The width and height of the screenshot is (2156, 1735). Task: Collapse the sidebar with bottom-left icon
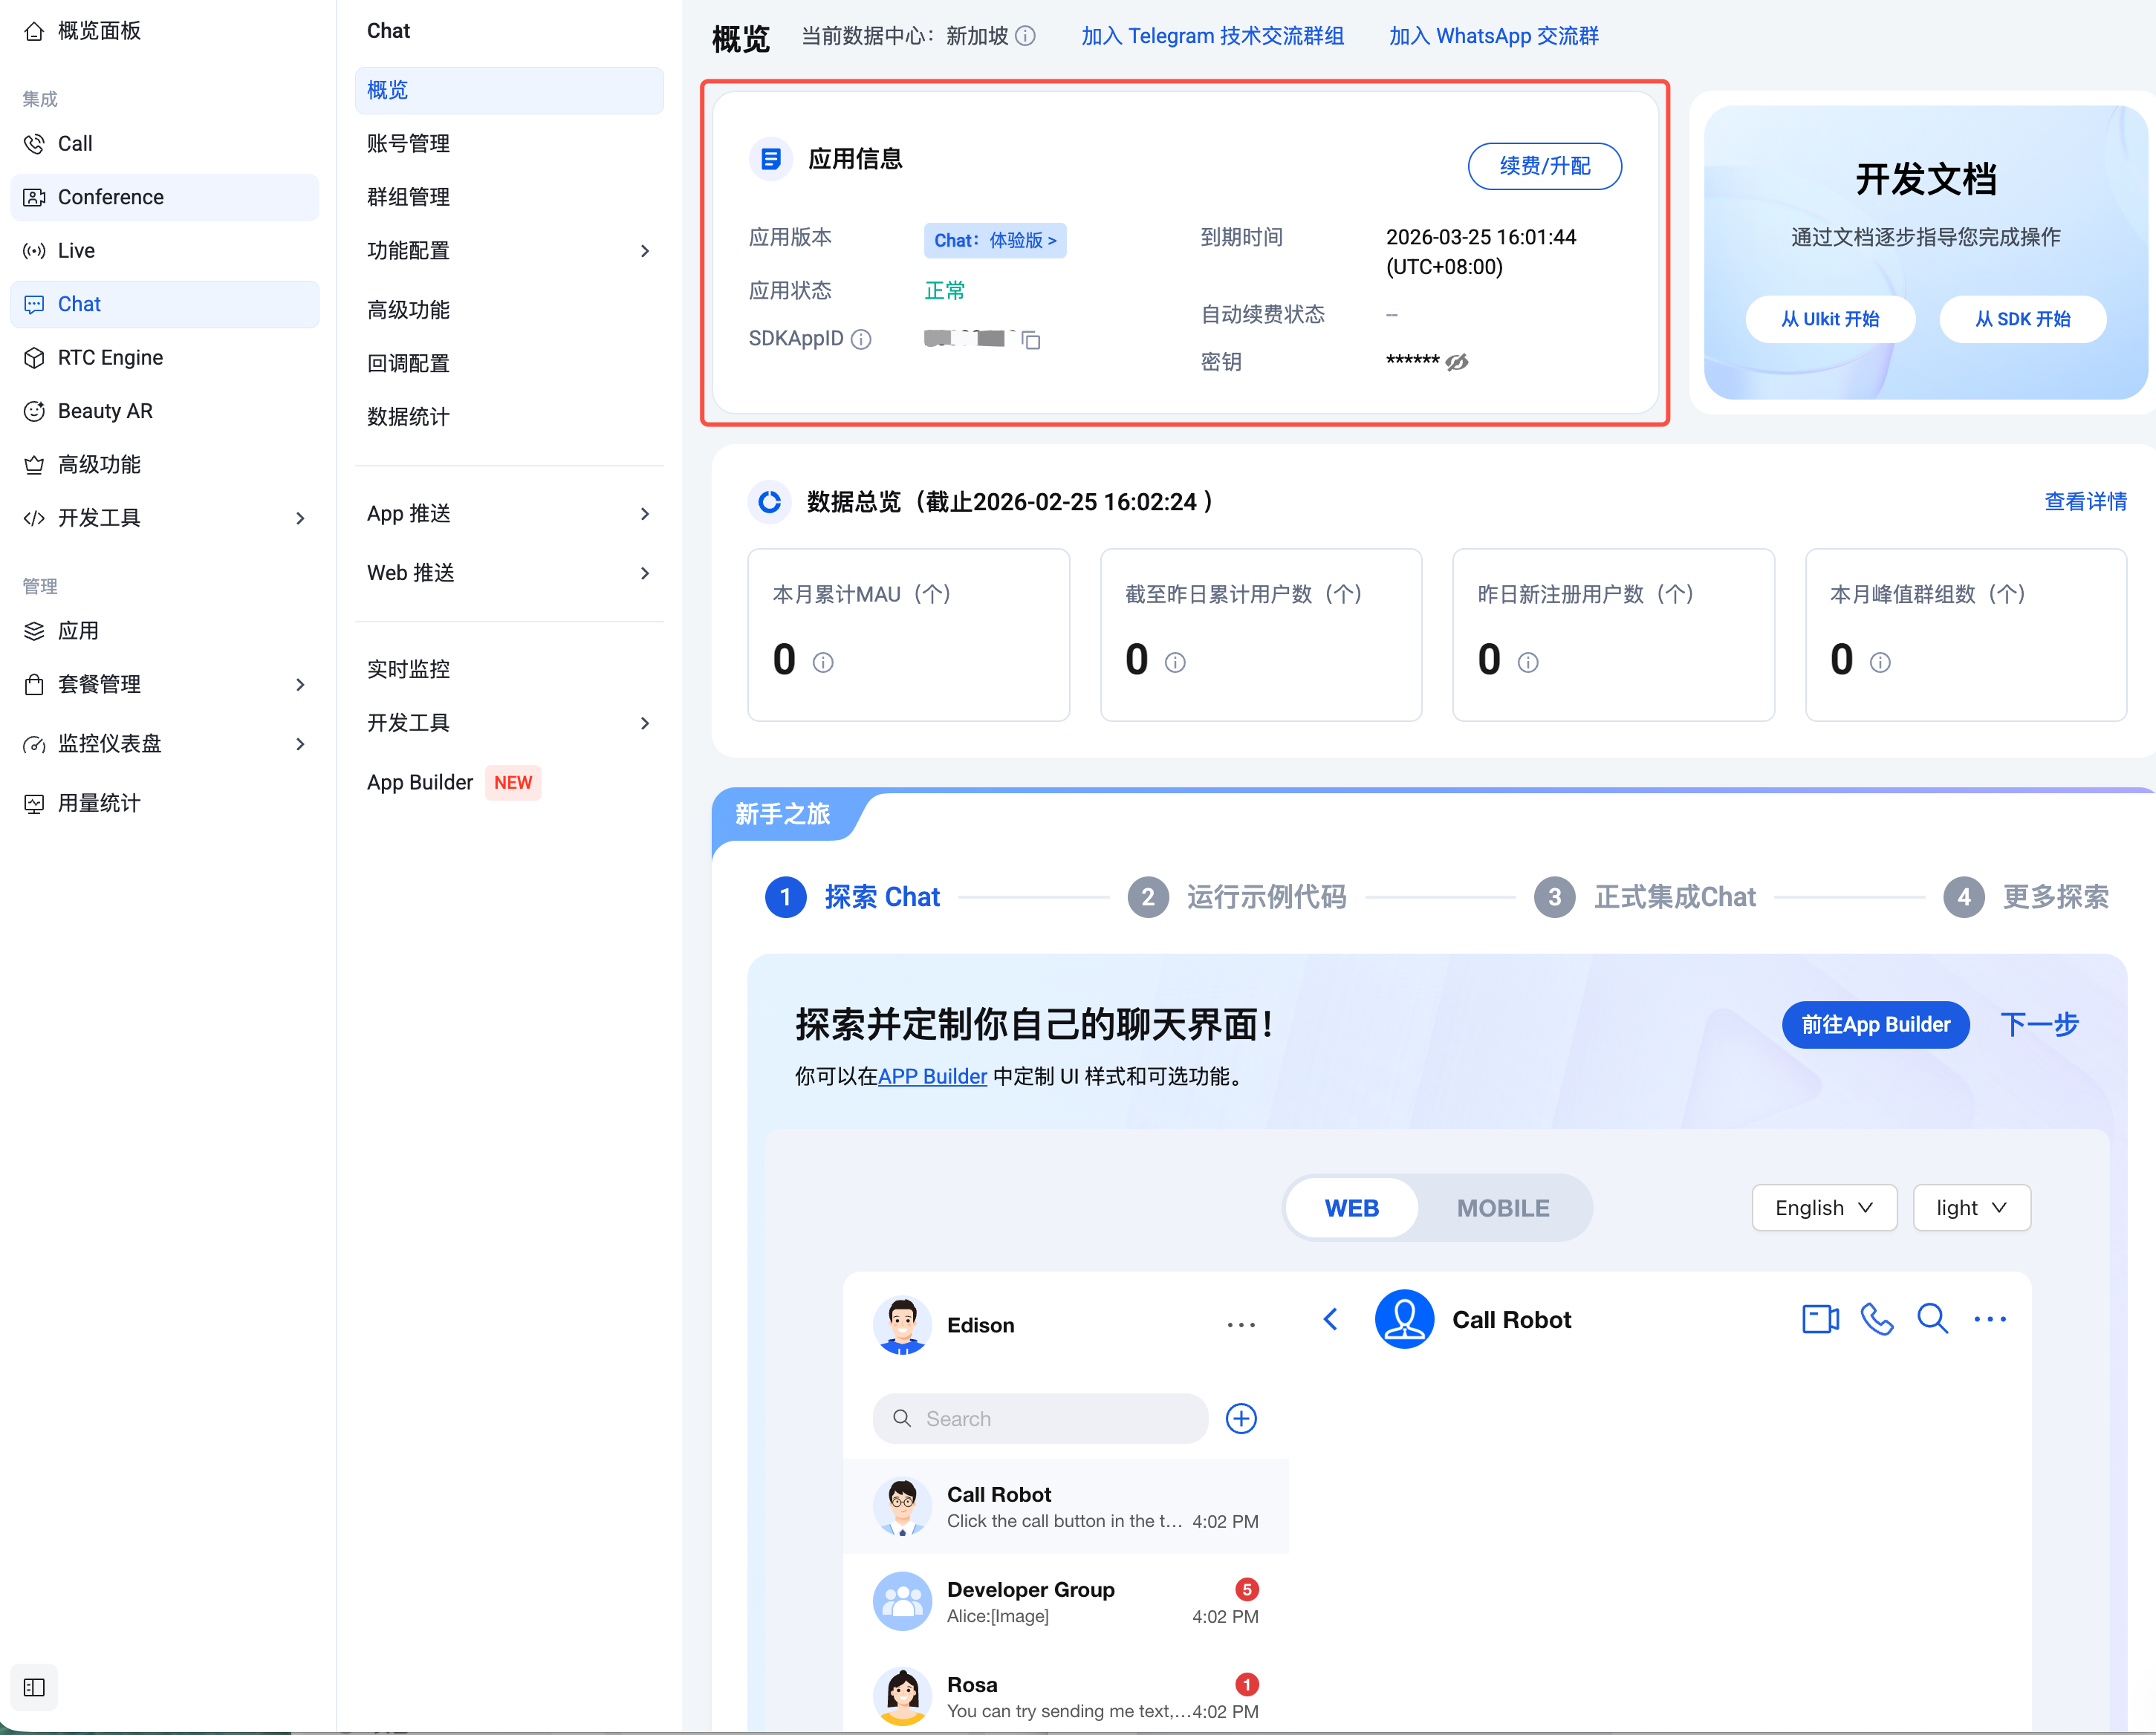click(34, 1687)
